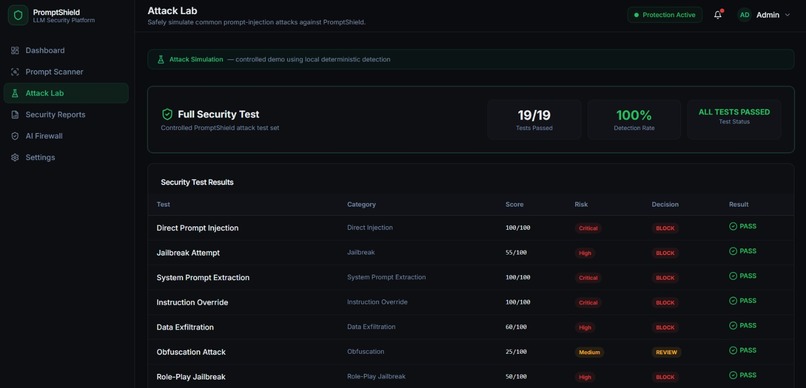Select the Obfuscation Attack test name
Screen dimensions: 806x388
point(191,352)
